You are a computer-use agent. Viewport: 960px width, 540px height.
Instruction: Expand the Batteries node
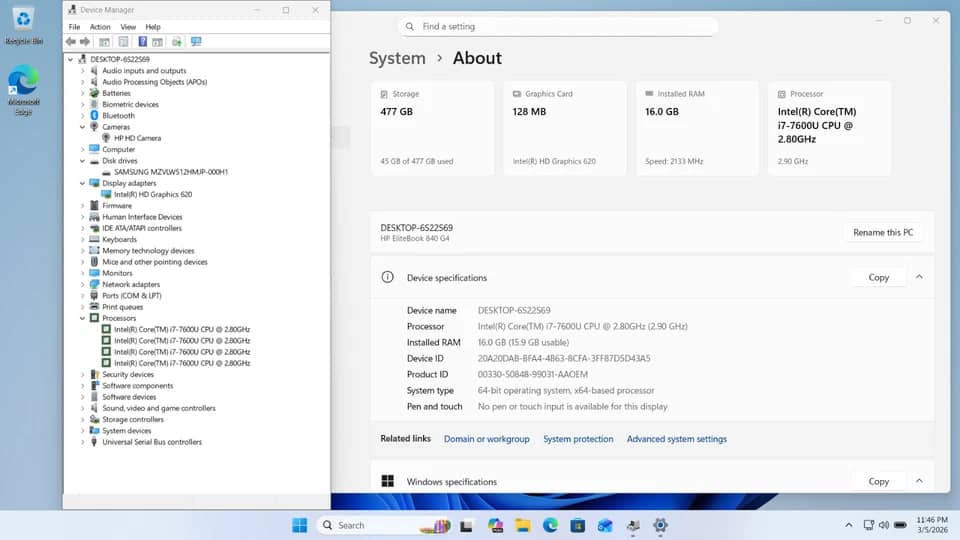[x=83, y=94]
